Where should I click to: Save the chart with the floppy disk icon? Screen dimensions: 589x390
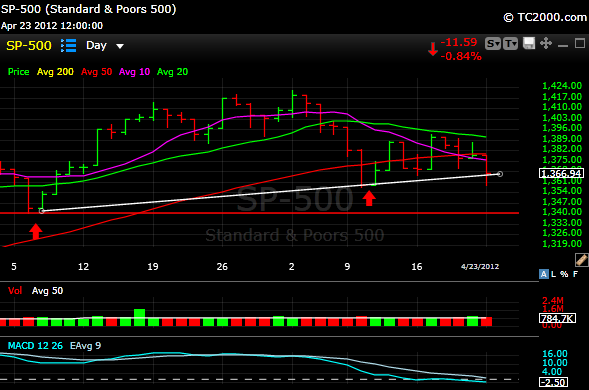[529, 43]
